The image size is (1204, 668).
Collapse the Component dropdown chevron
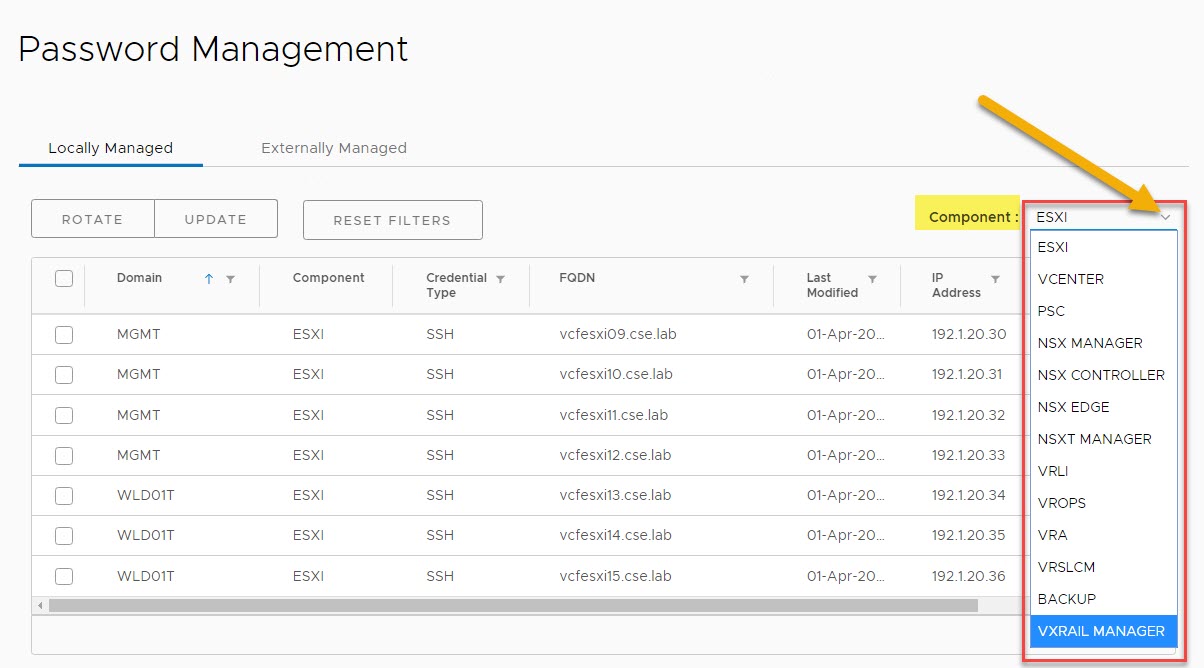[1165, 217]
